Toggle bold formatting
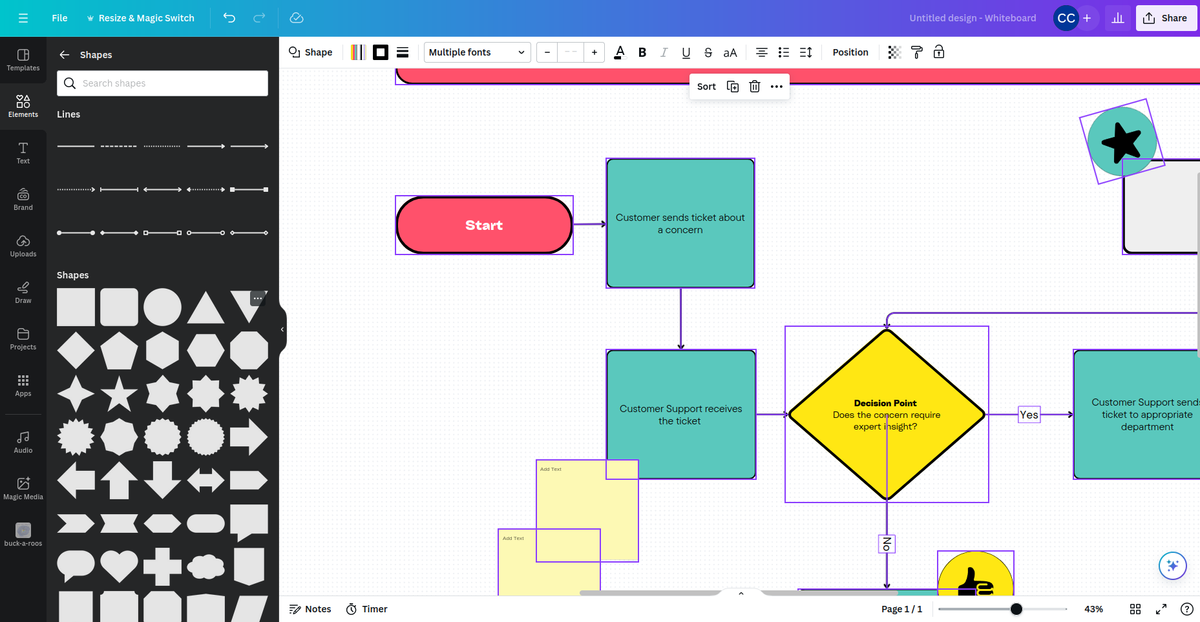Image resolution: width=1200 pixels, height=622 pixels. click(x=642, y=52)
